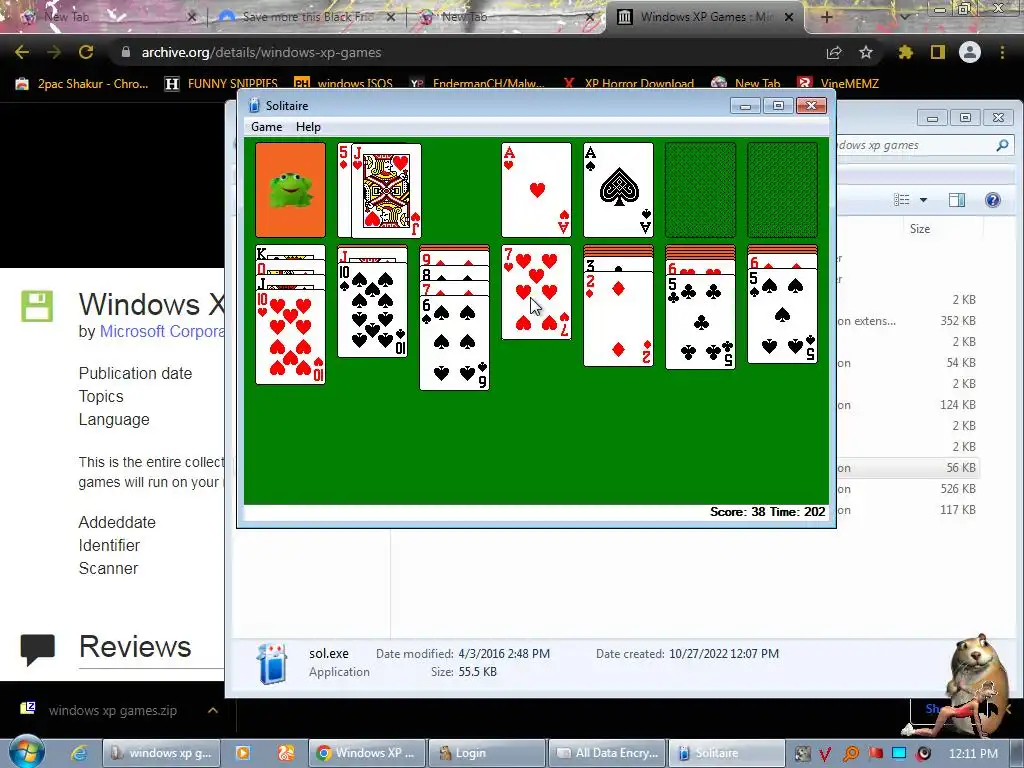
Task: Click the Reviews speech bubble icon
Action: point(37,649)
